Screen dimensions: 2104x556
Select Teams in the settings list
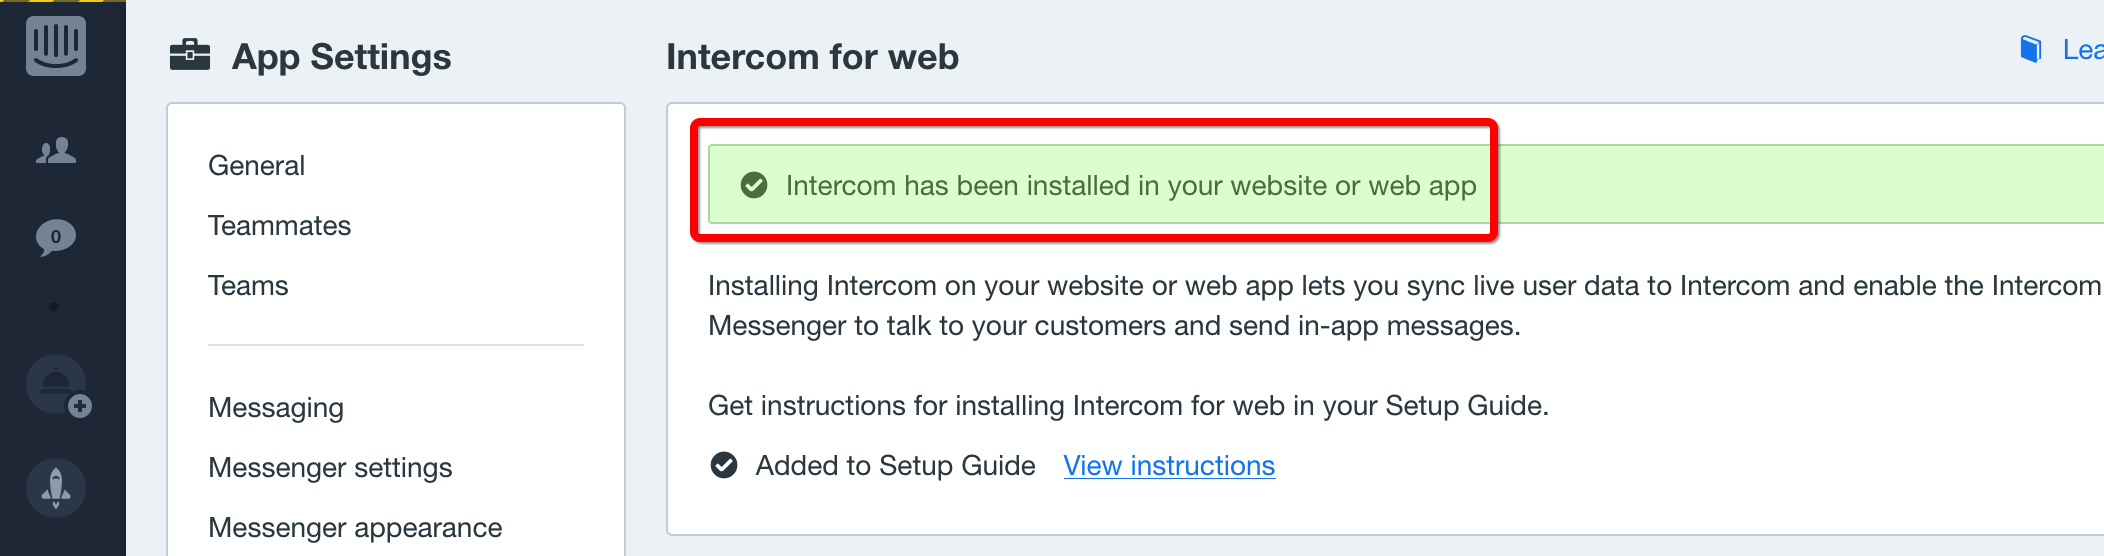[248, 286]
